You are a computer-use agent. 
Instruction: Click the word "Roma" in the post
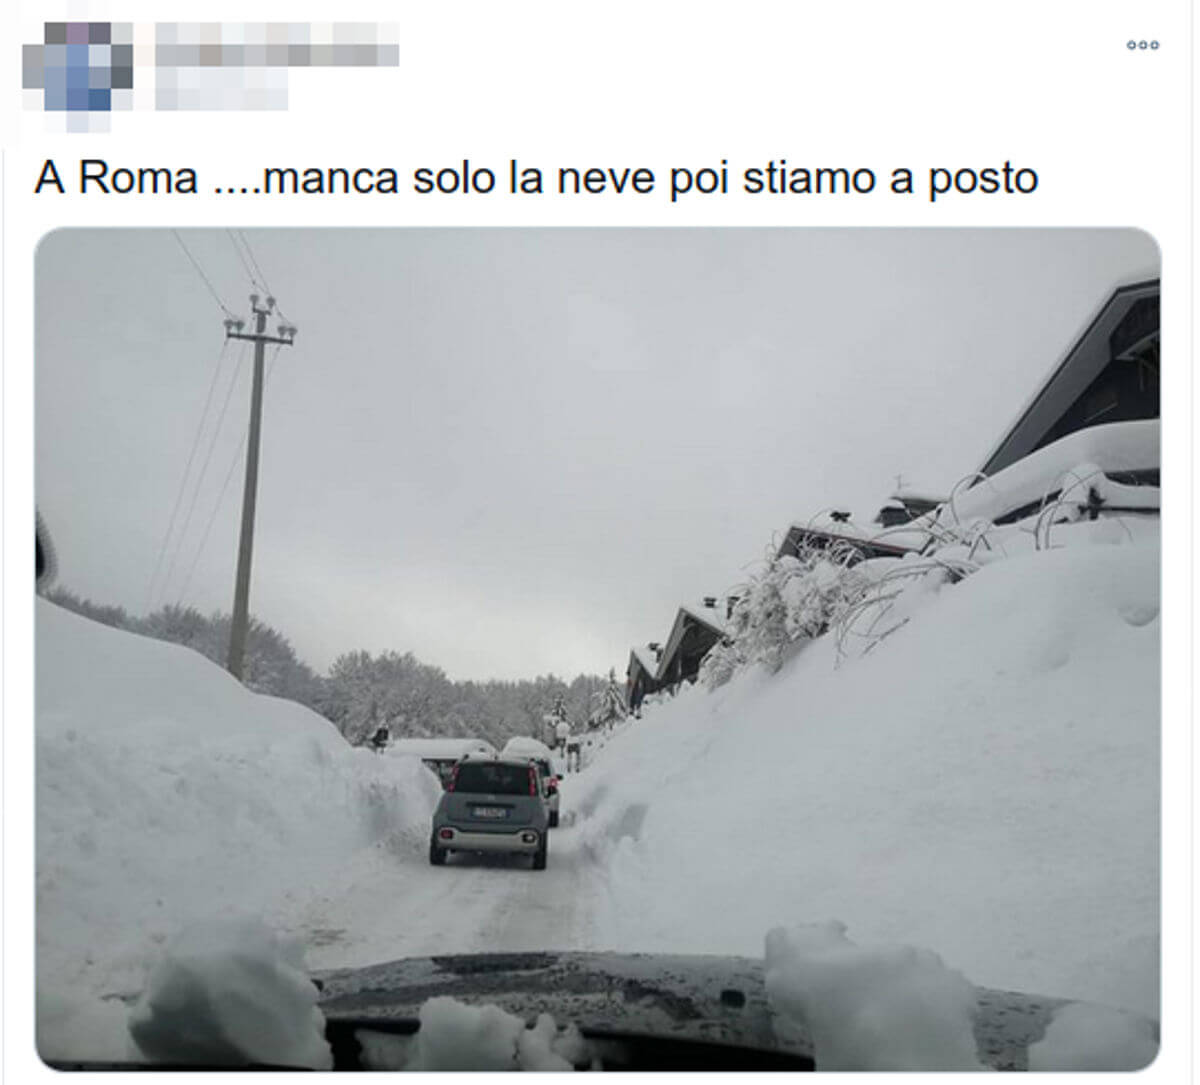[138, 178]
